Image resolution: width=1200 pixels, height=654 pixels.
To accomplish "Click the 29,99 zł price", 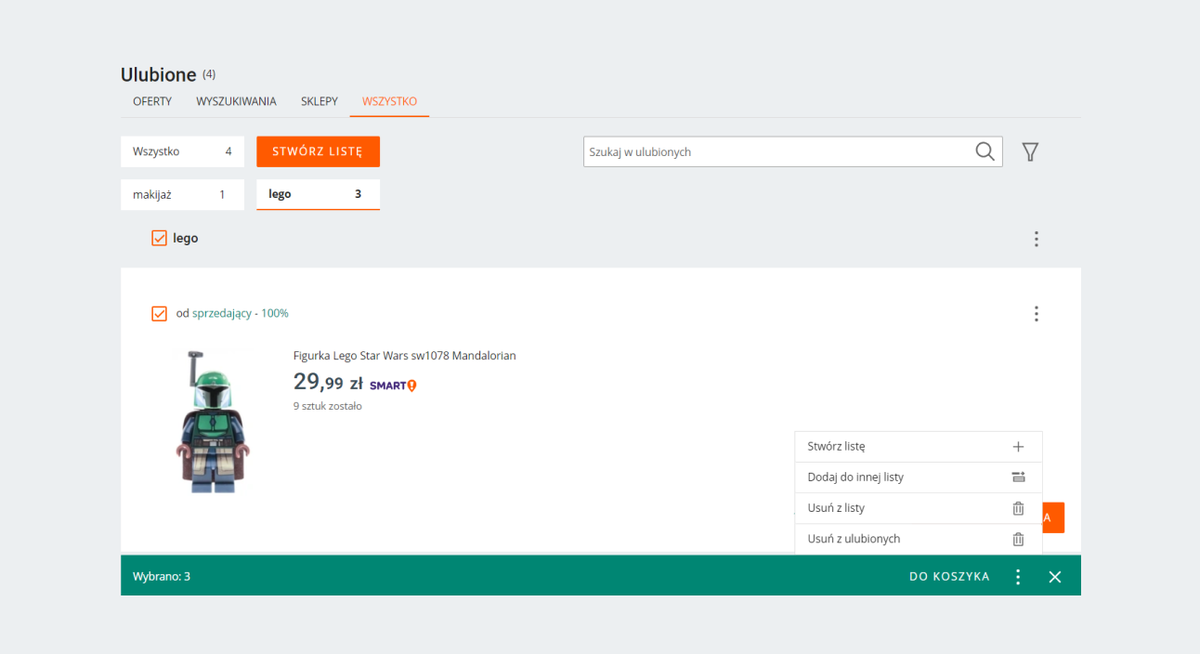I will coord(328,382).
